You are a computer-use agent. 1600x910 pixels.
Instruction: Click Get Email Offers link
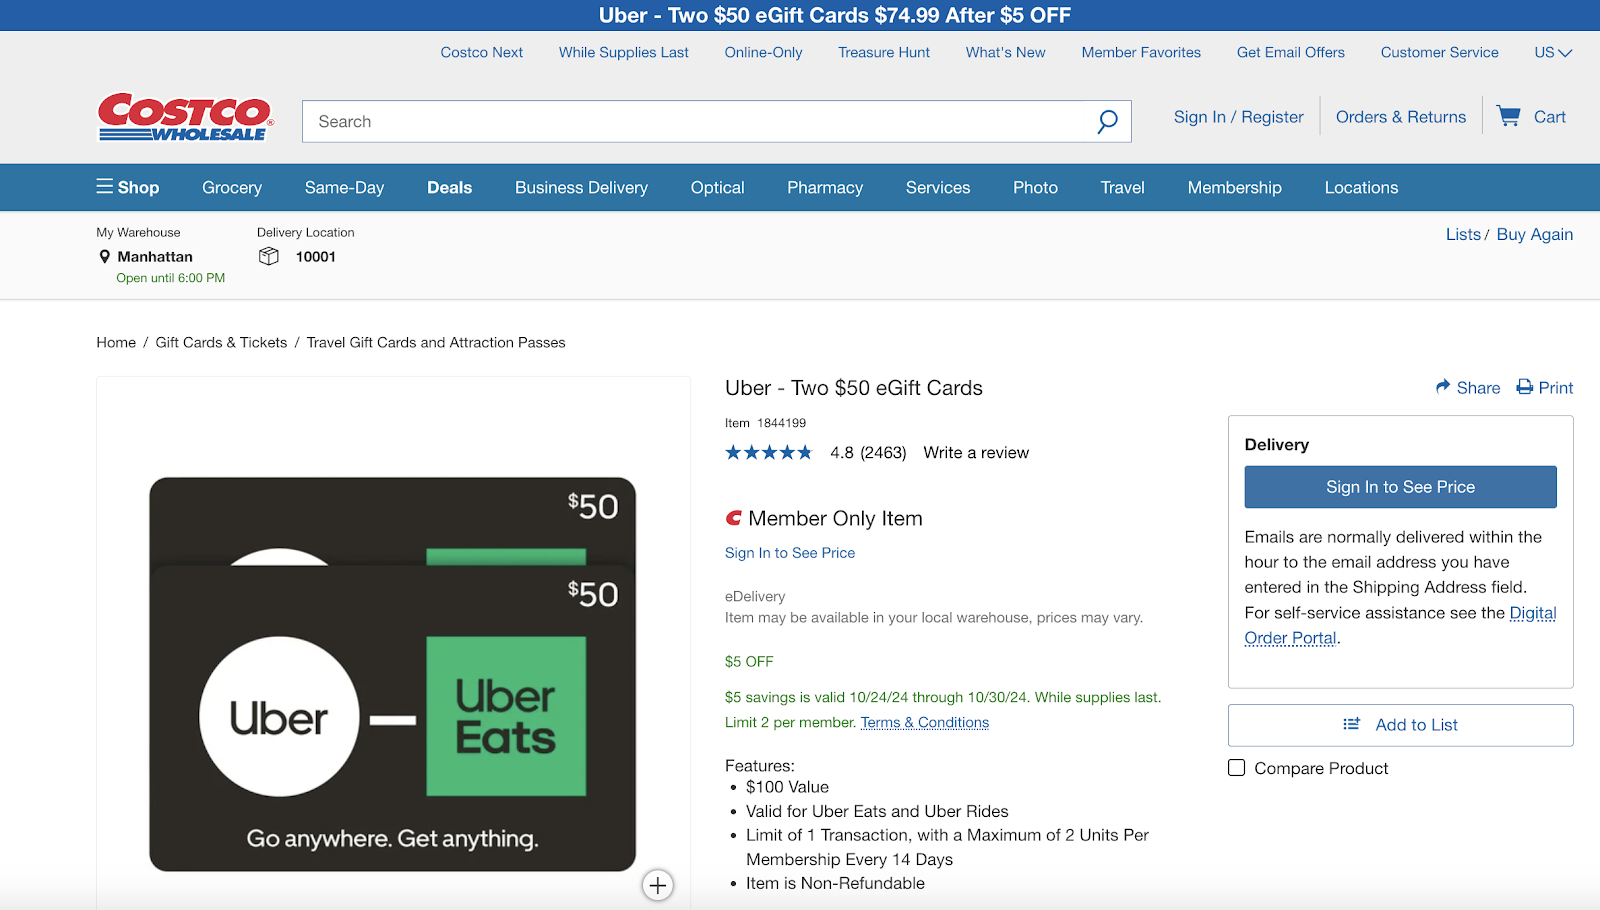1290,52
